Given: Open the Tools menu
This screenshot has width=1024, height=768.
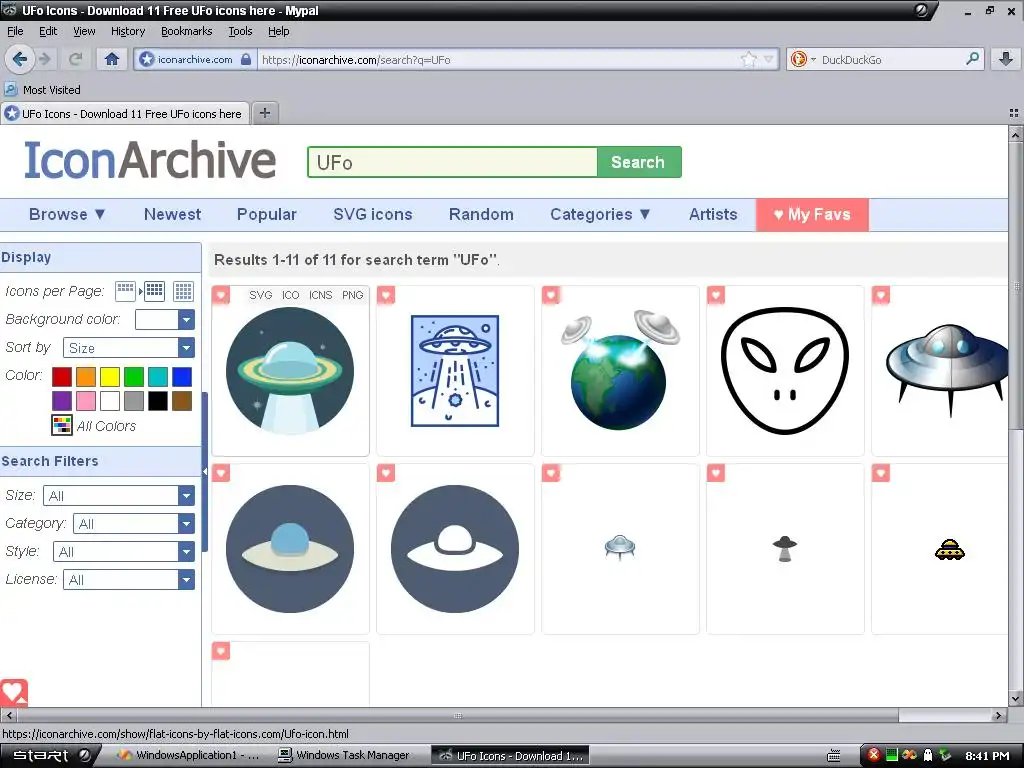Looking at the screenshot, I should (x=240, y=31).
